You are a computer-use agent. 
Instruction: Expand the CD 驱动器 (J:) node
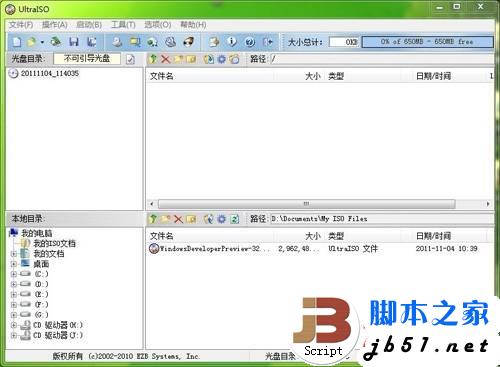click(x=14, y=335)
